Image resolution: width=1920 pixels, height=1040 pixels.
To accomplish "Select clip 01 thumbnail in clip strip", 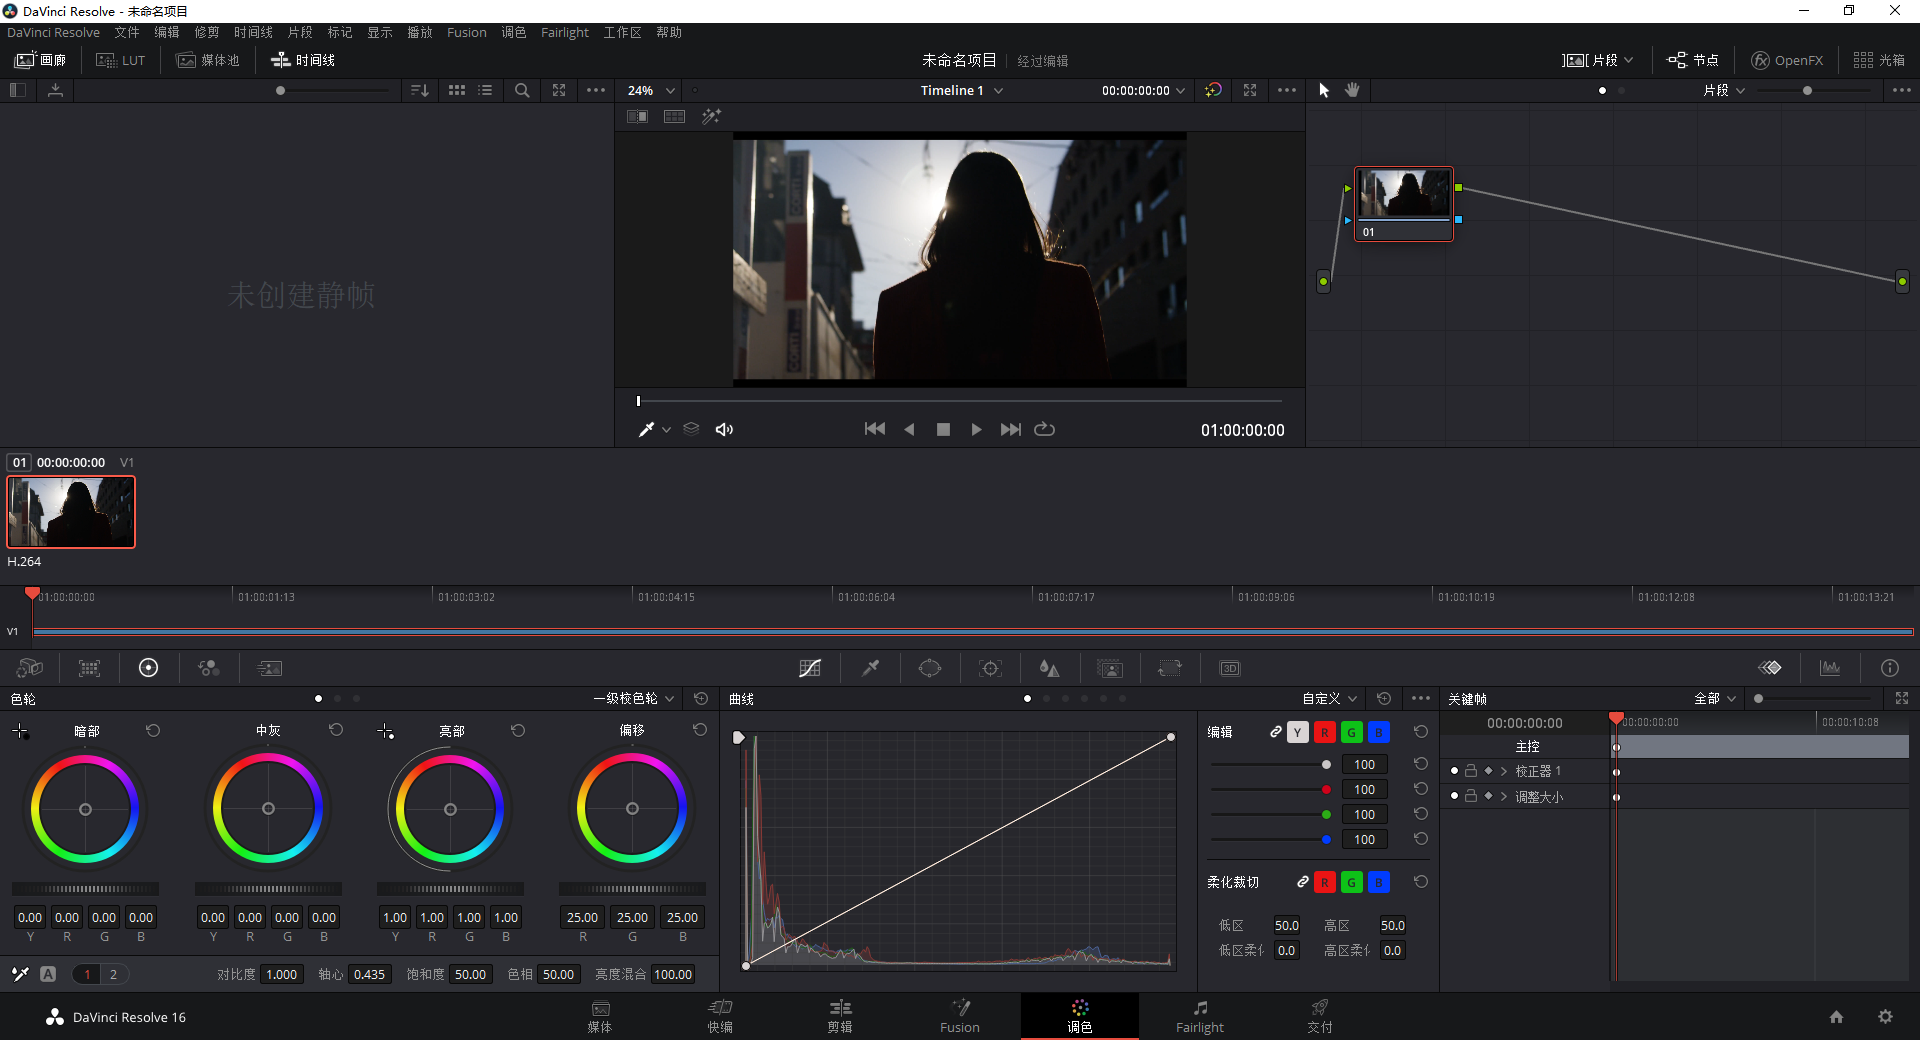I will (x=71, y=512).
